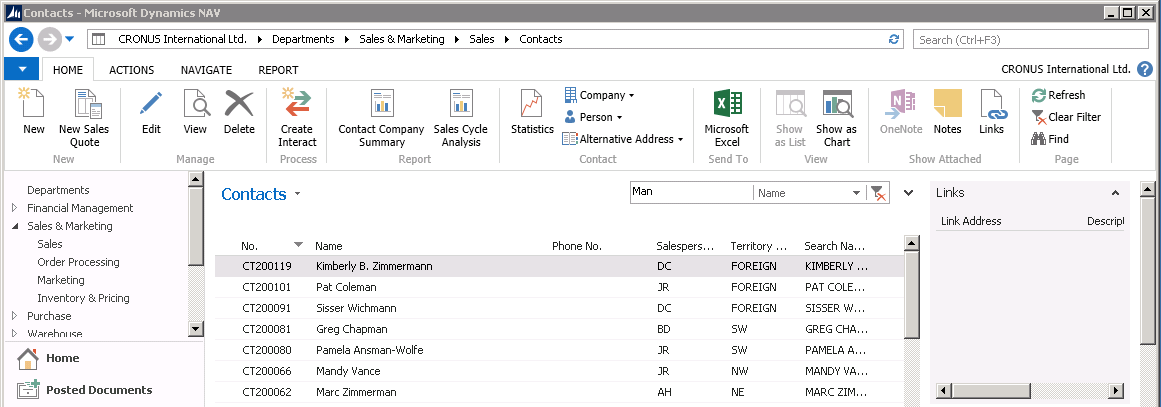This screenshot has width=1161, height=407.
Task: Open Notes attached panel
Action: tap(947, 104)
